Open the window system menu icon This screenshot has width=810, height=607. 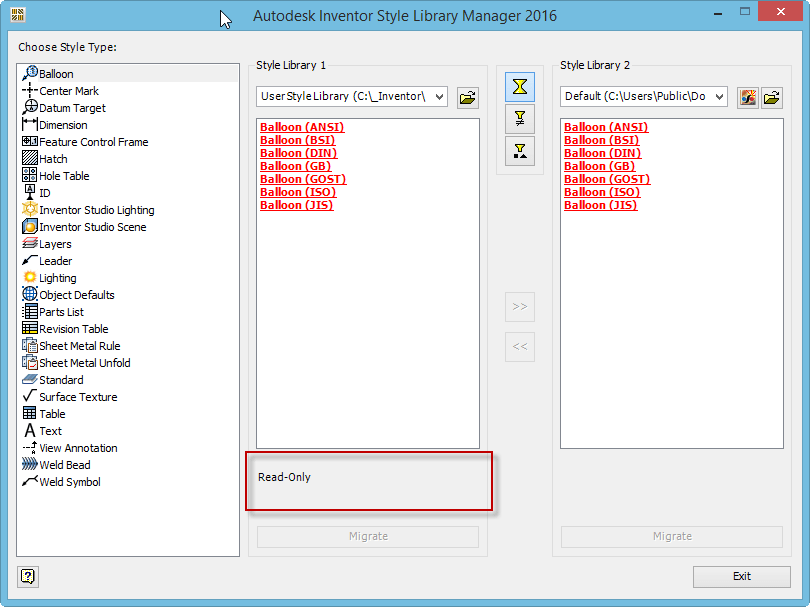click(17, 14)
